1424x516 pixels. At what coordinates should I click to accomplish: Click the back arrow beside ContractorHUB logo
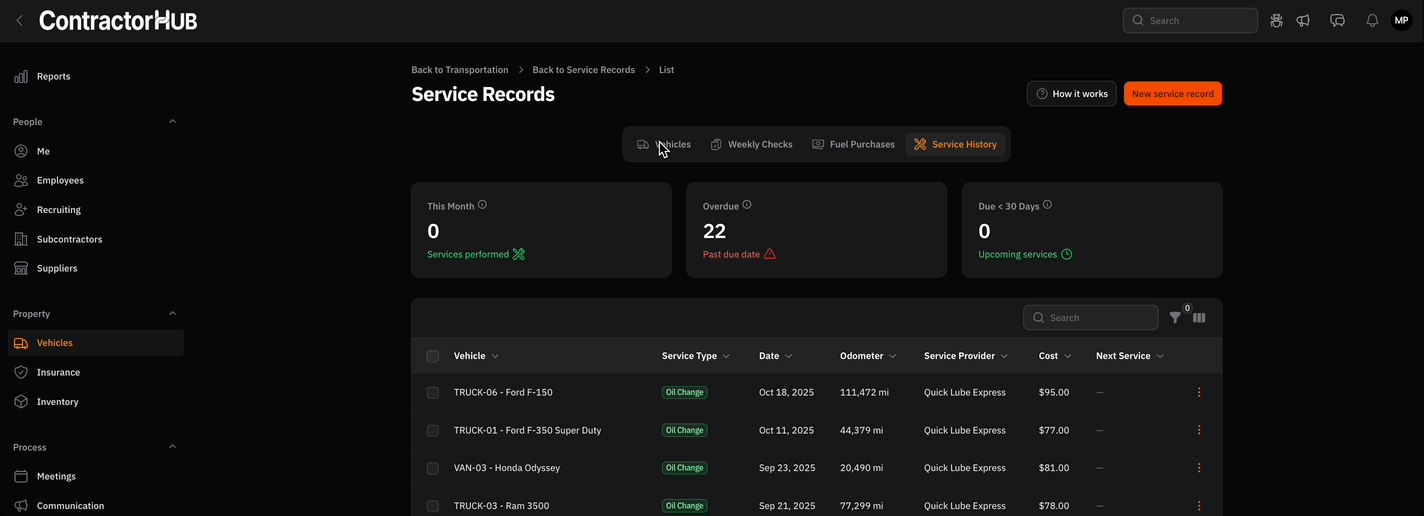click(x=19, y=20)
